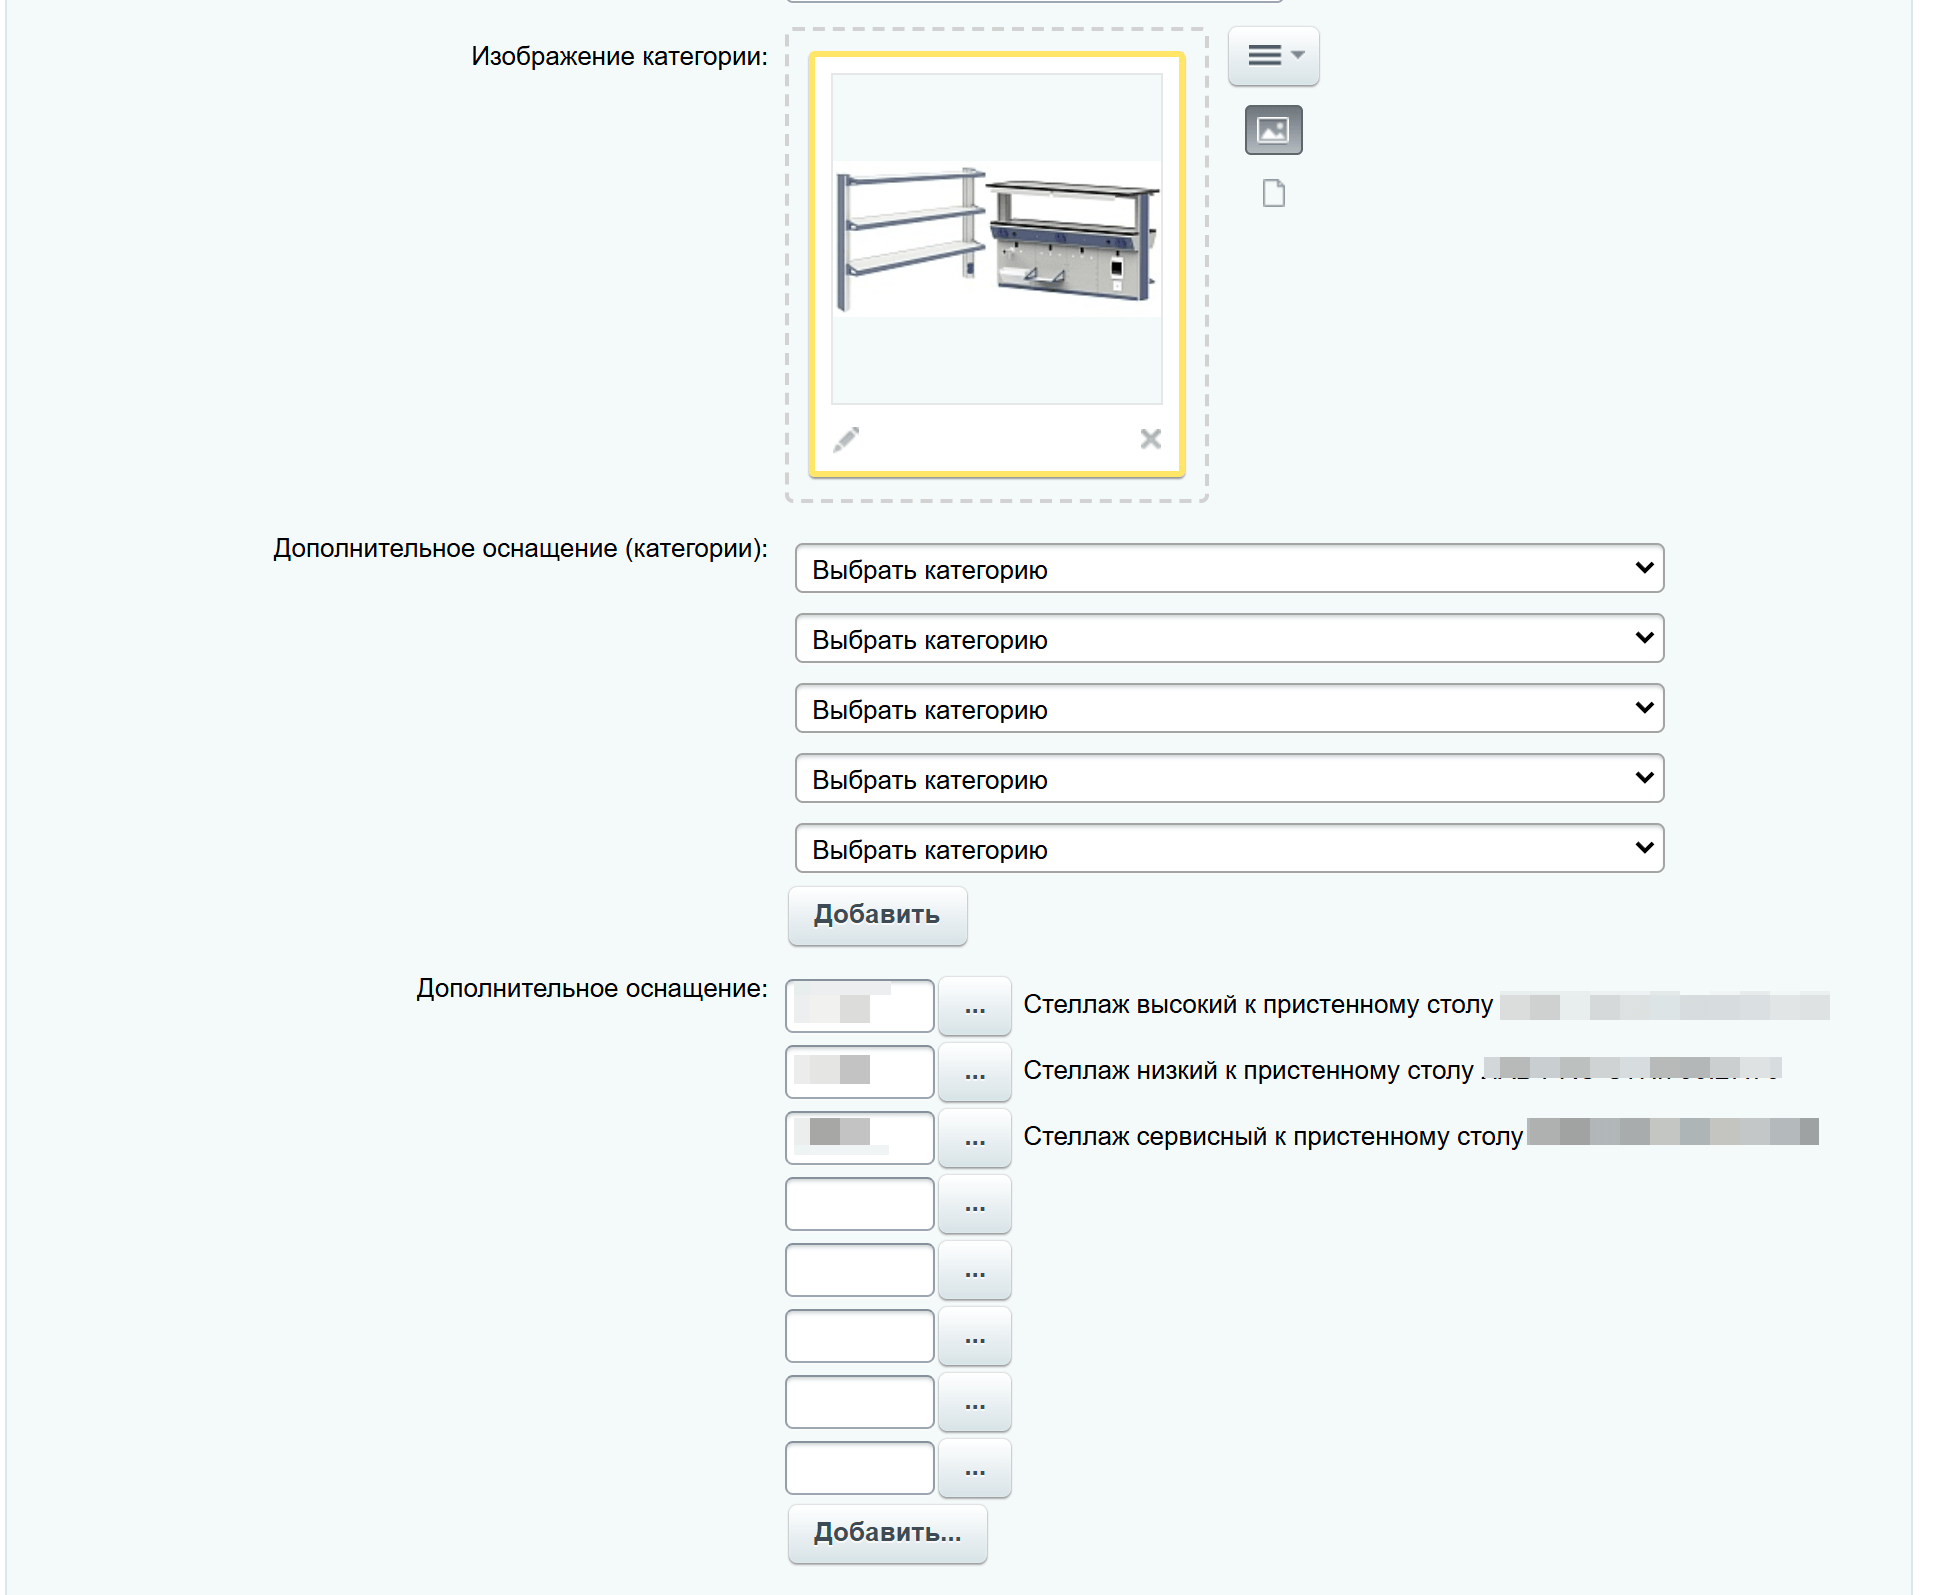Click browse '...' button for Стеллаж сервисный row
This screenshot has width=1941, height=1595.
coord(975,1138)
